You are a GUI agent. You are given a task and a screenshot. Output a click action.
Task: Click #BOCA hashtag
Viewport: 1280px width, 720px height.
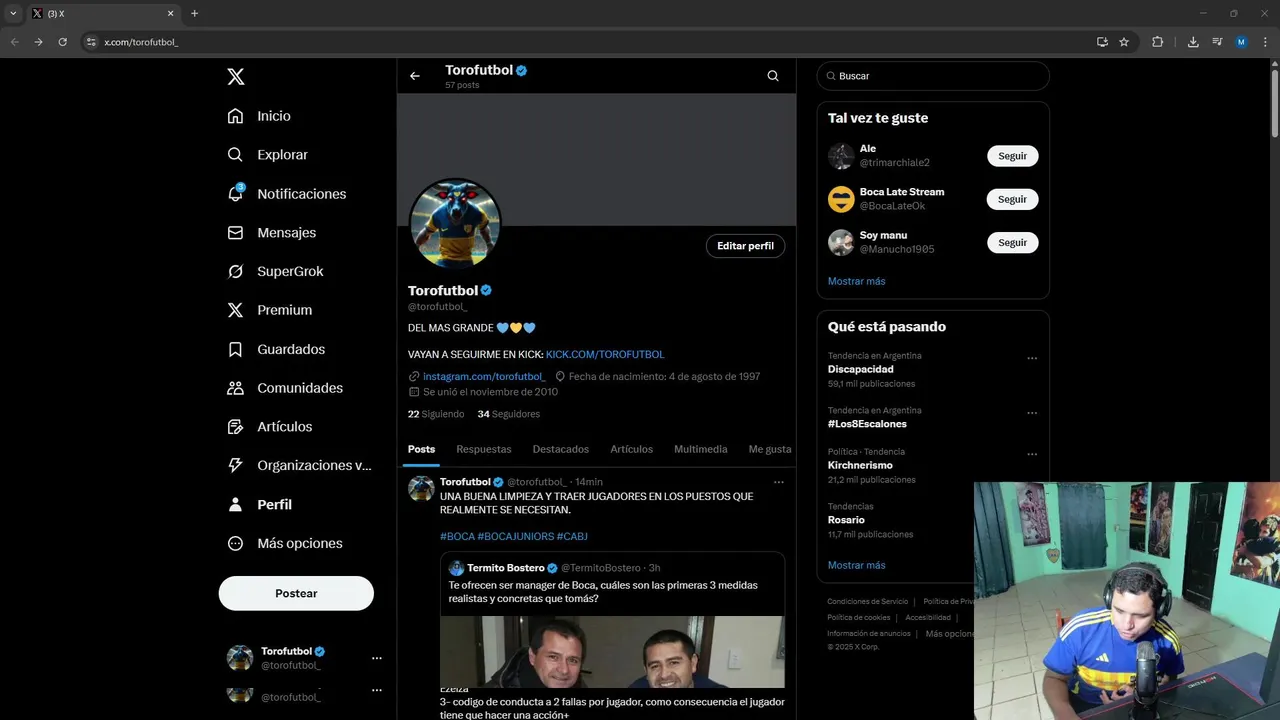coord(457,537)
